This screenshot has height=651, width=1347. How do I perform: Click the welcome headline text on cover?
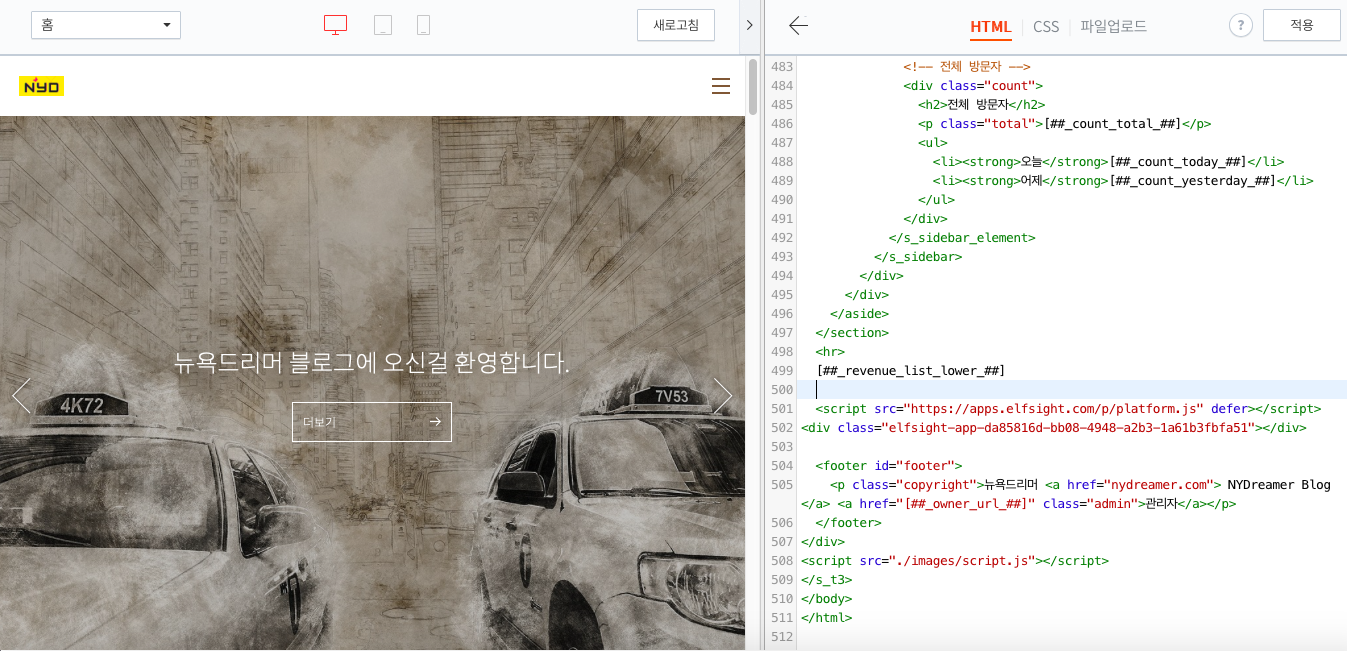[372, 362]
